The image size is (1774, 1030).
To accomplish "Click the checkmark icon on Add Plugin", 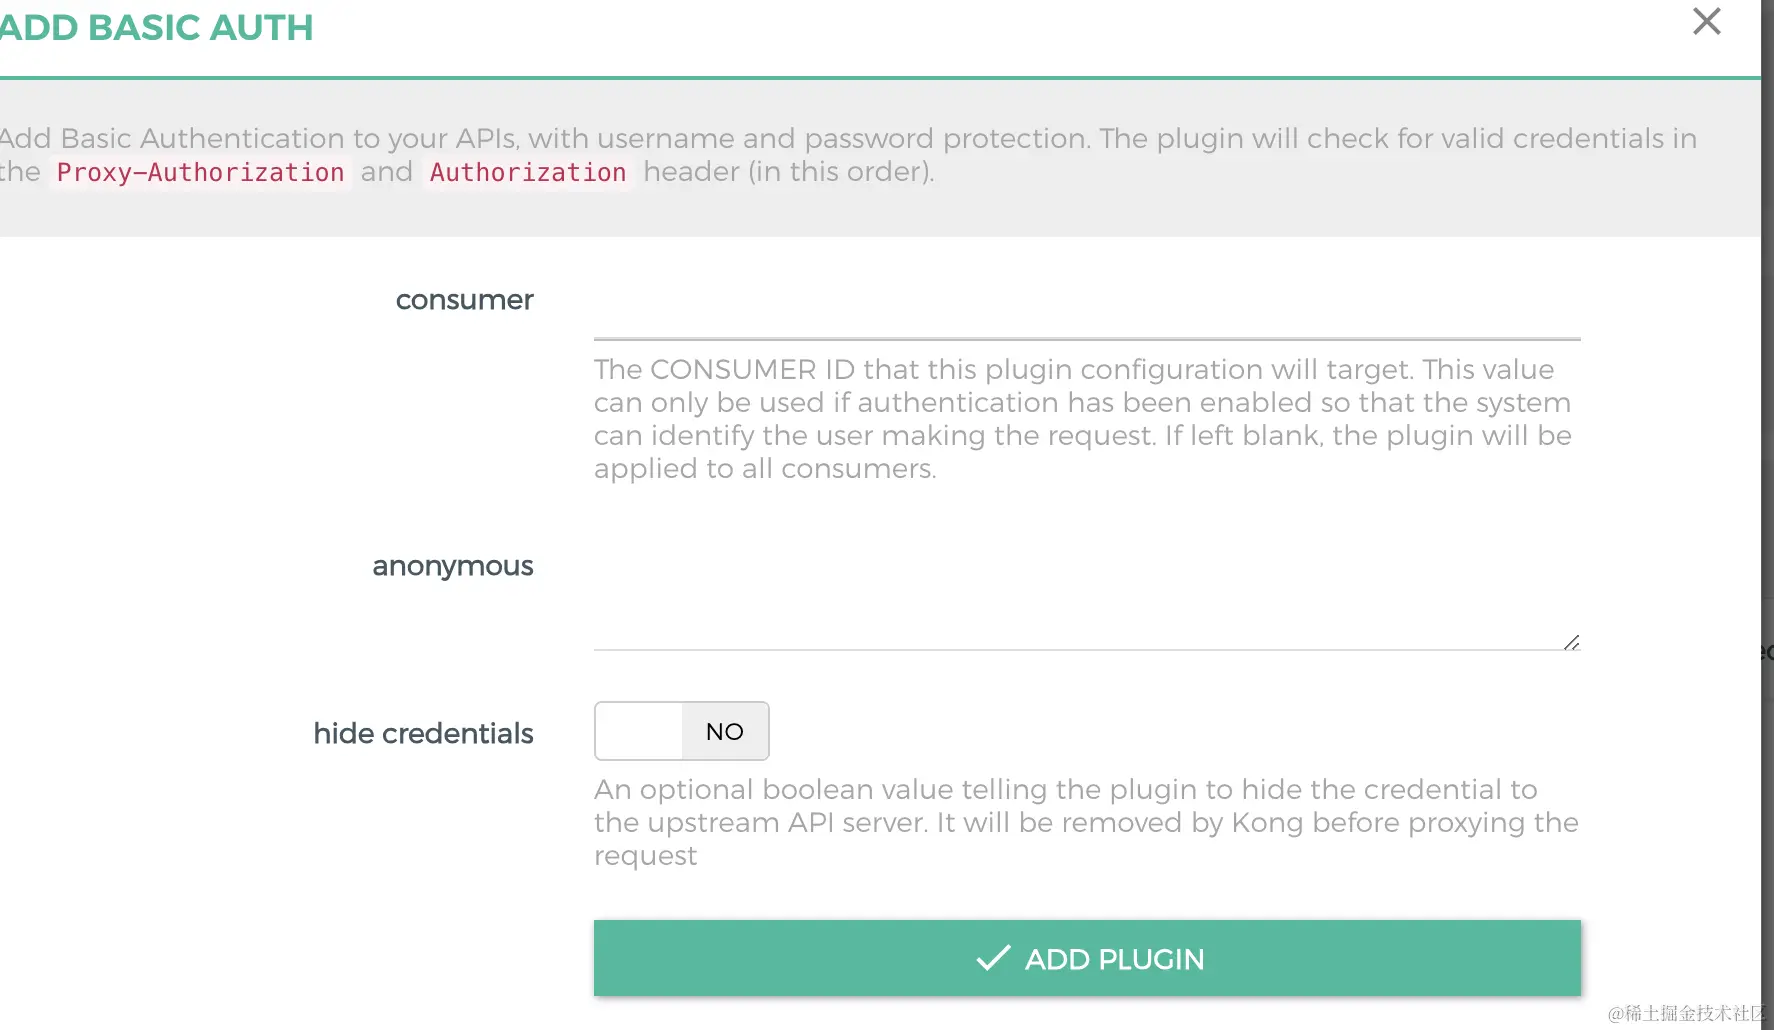I will 993,958.
